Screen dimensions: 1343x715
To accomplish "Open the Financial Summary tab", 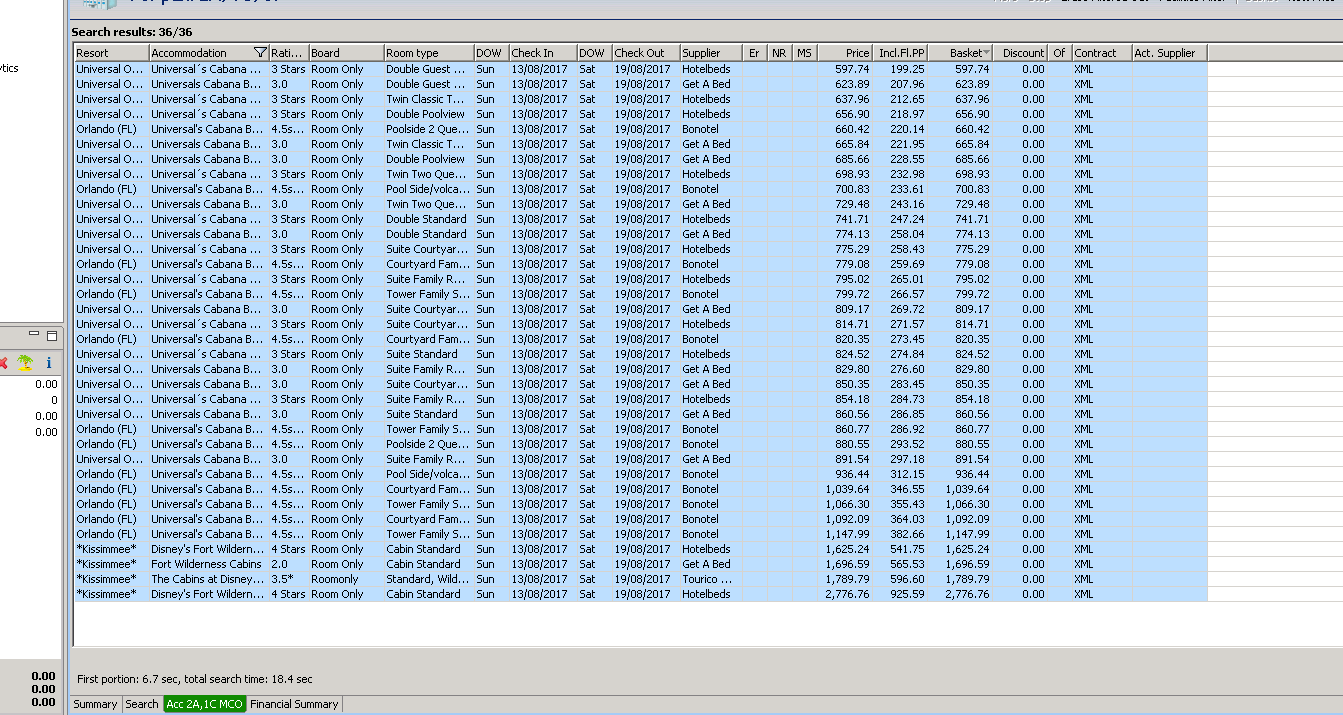I will (294, 704).
